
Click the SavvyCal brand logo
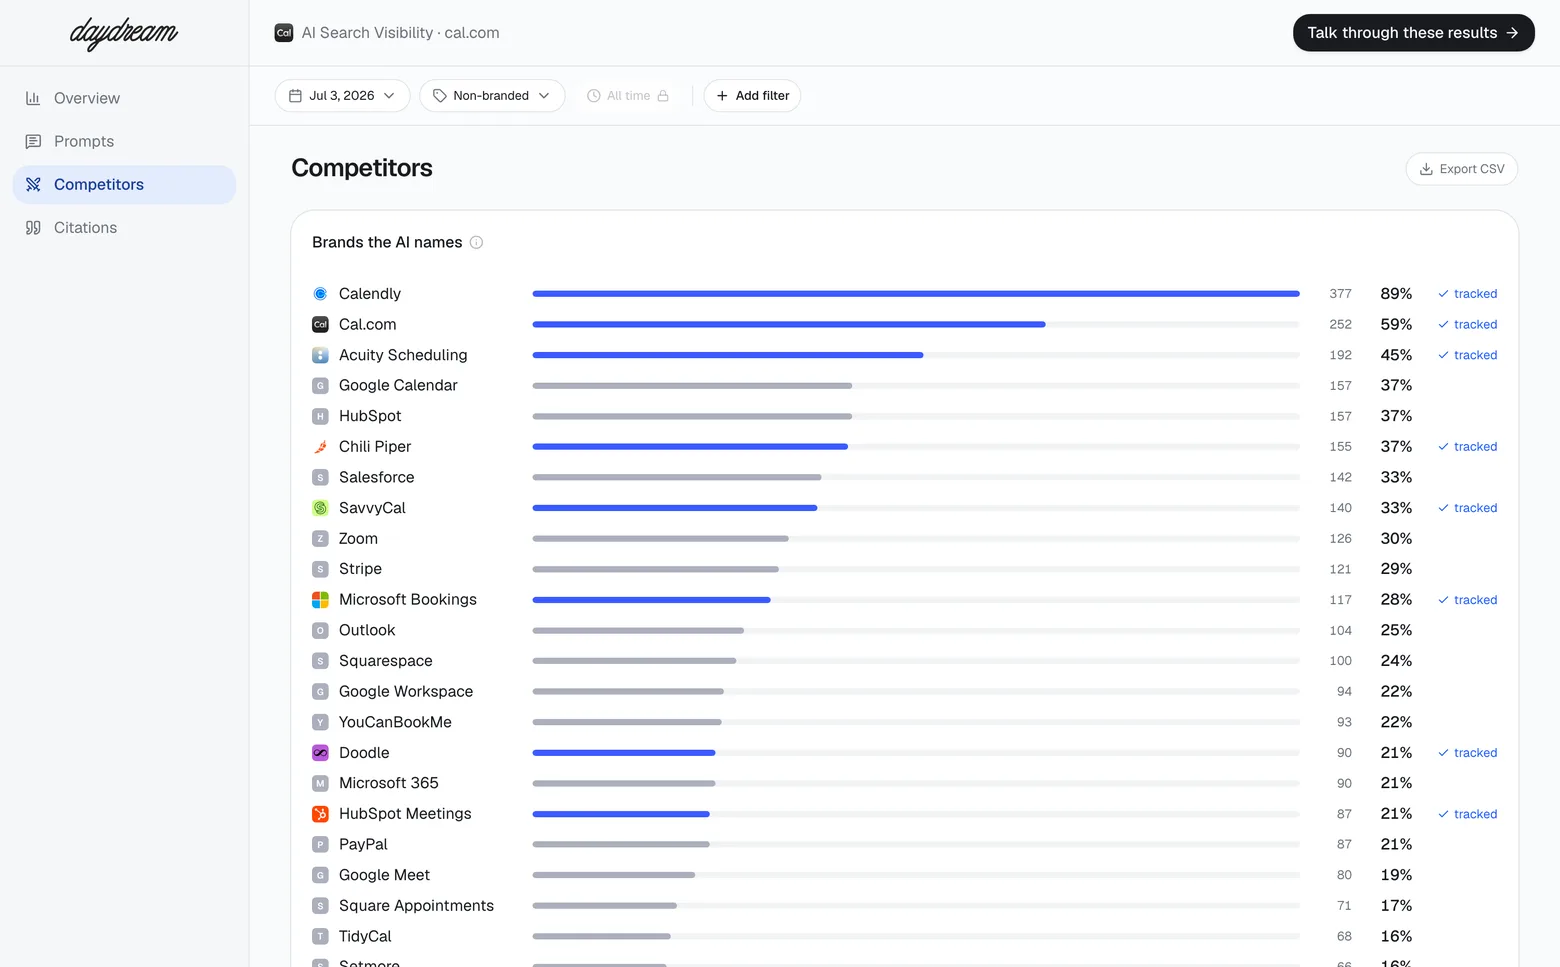point(320,508)
